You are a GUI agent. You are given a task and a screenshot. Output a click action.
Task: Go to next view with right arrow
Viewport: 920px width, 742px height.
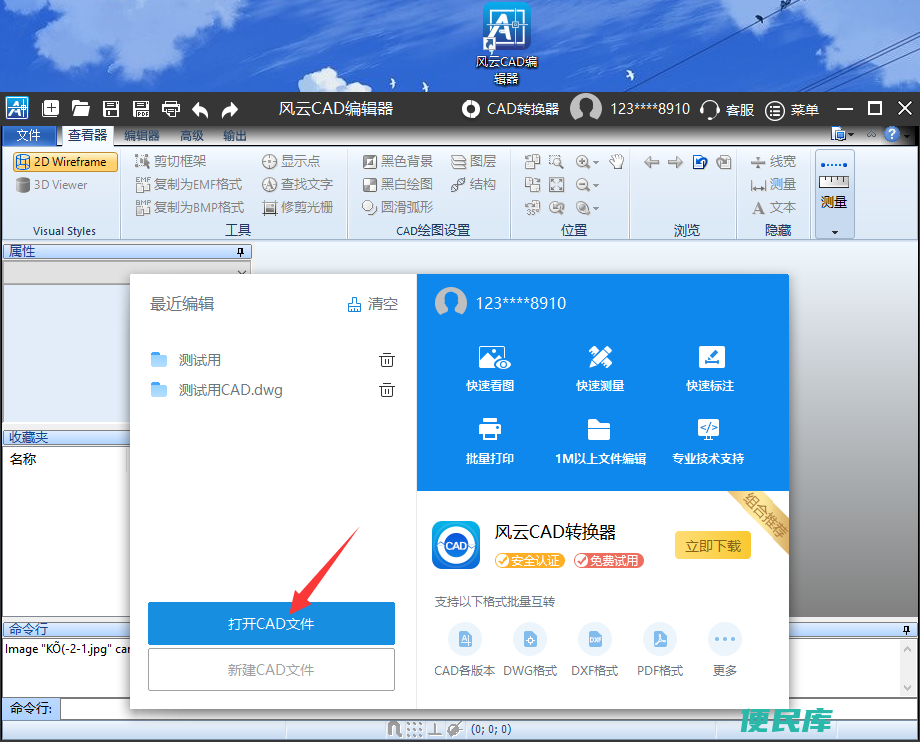point(675,162)
